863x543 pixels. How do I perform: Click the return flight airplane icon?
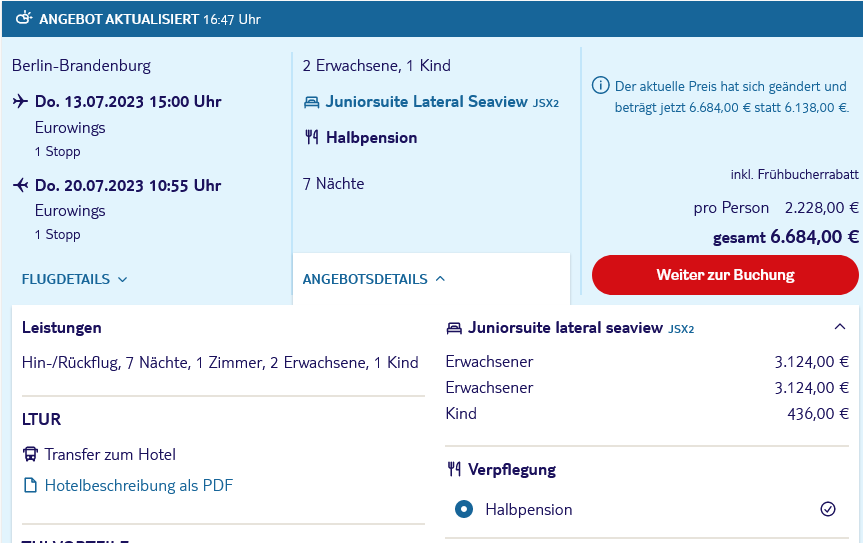point(20,185)
